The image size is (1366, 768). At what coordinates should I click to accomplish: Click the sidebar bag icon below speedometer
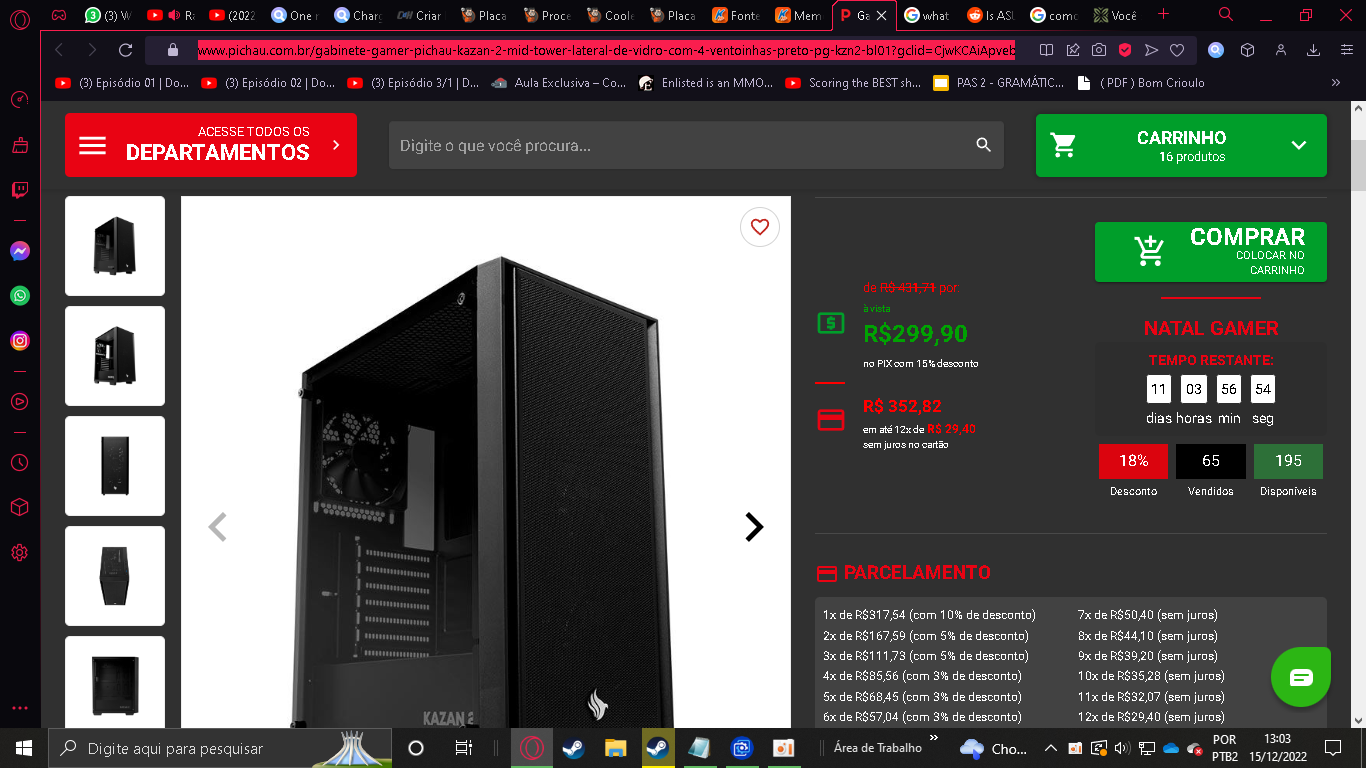20,146
